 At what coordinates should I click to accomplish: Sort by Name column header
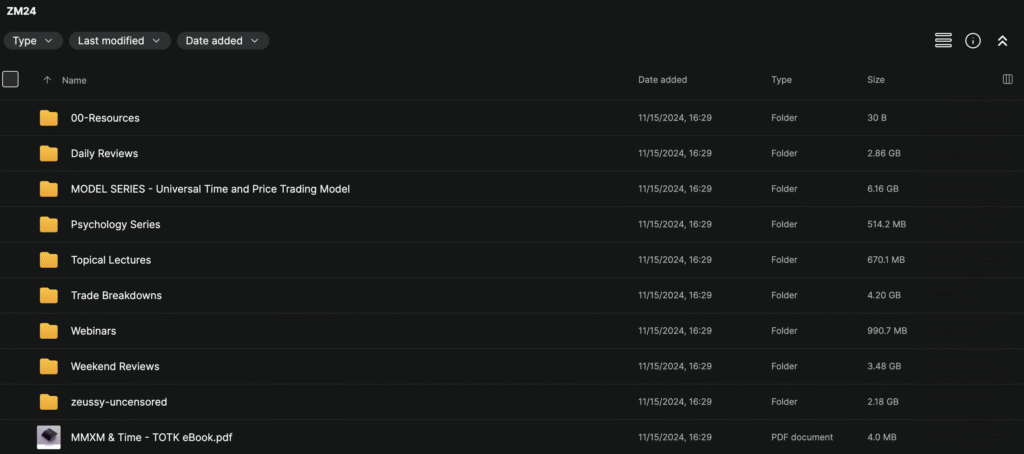tap(74, 80)
